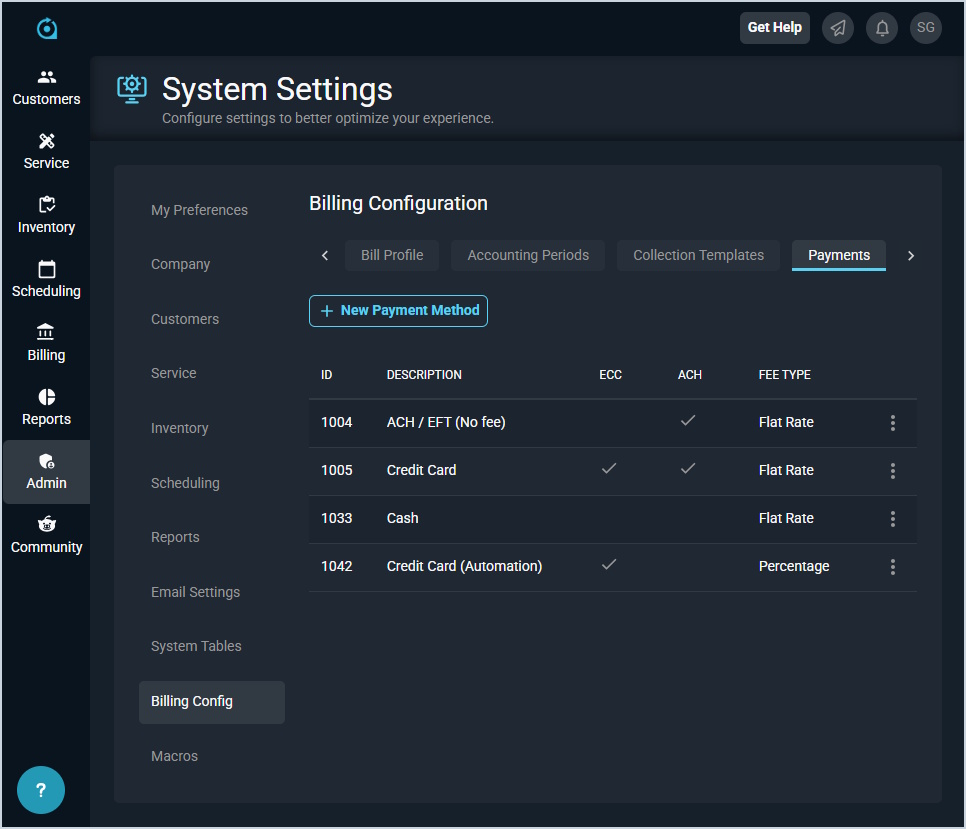Open the Customers sidebar icon

[x=46, y=78]
